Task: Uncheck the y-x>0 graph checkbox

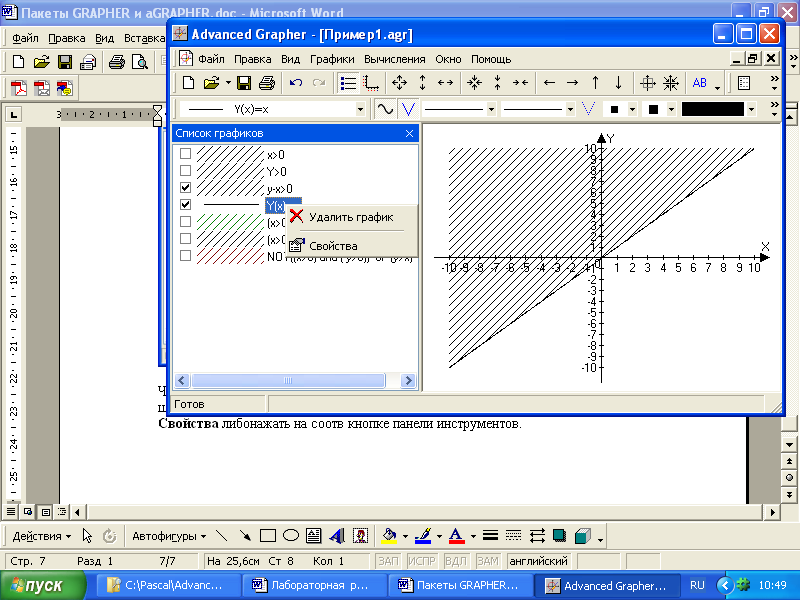Action: click(185, 187)
